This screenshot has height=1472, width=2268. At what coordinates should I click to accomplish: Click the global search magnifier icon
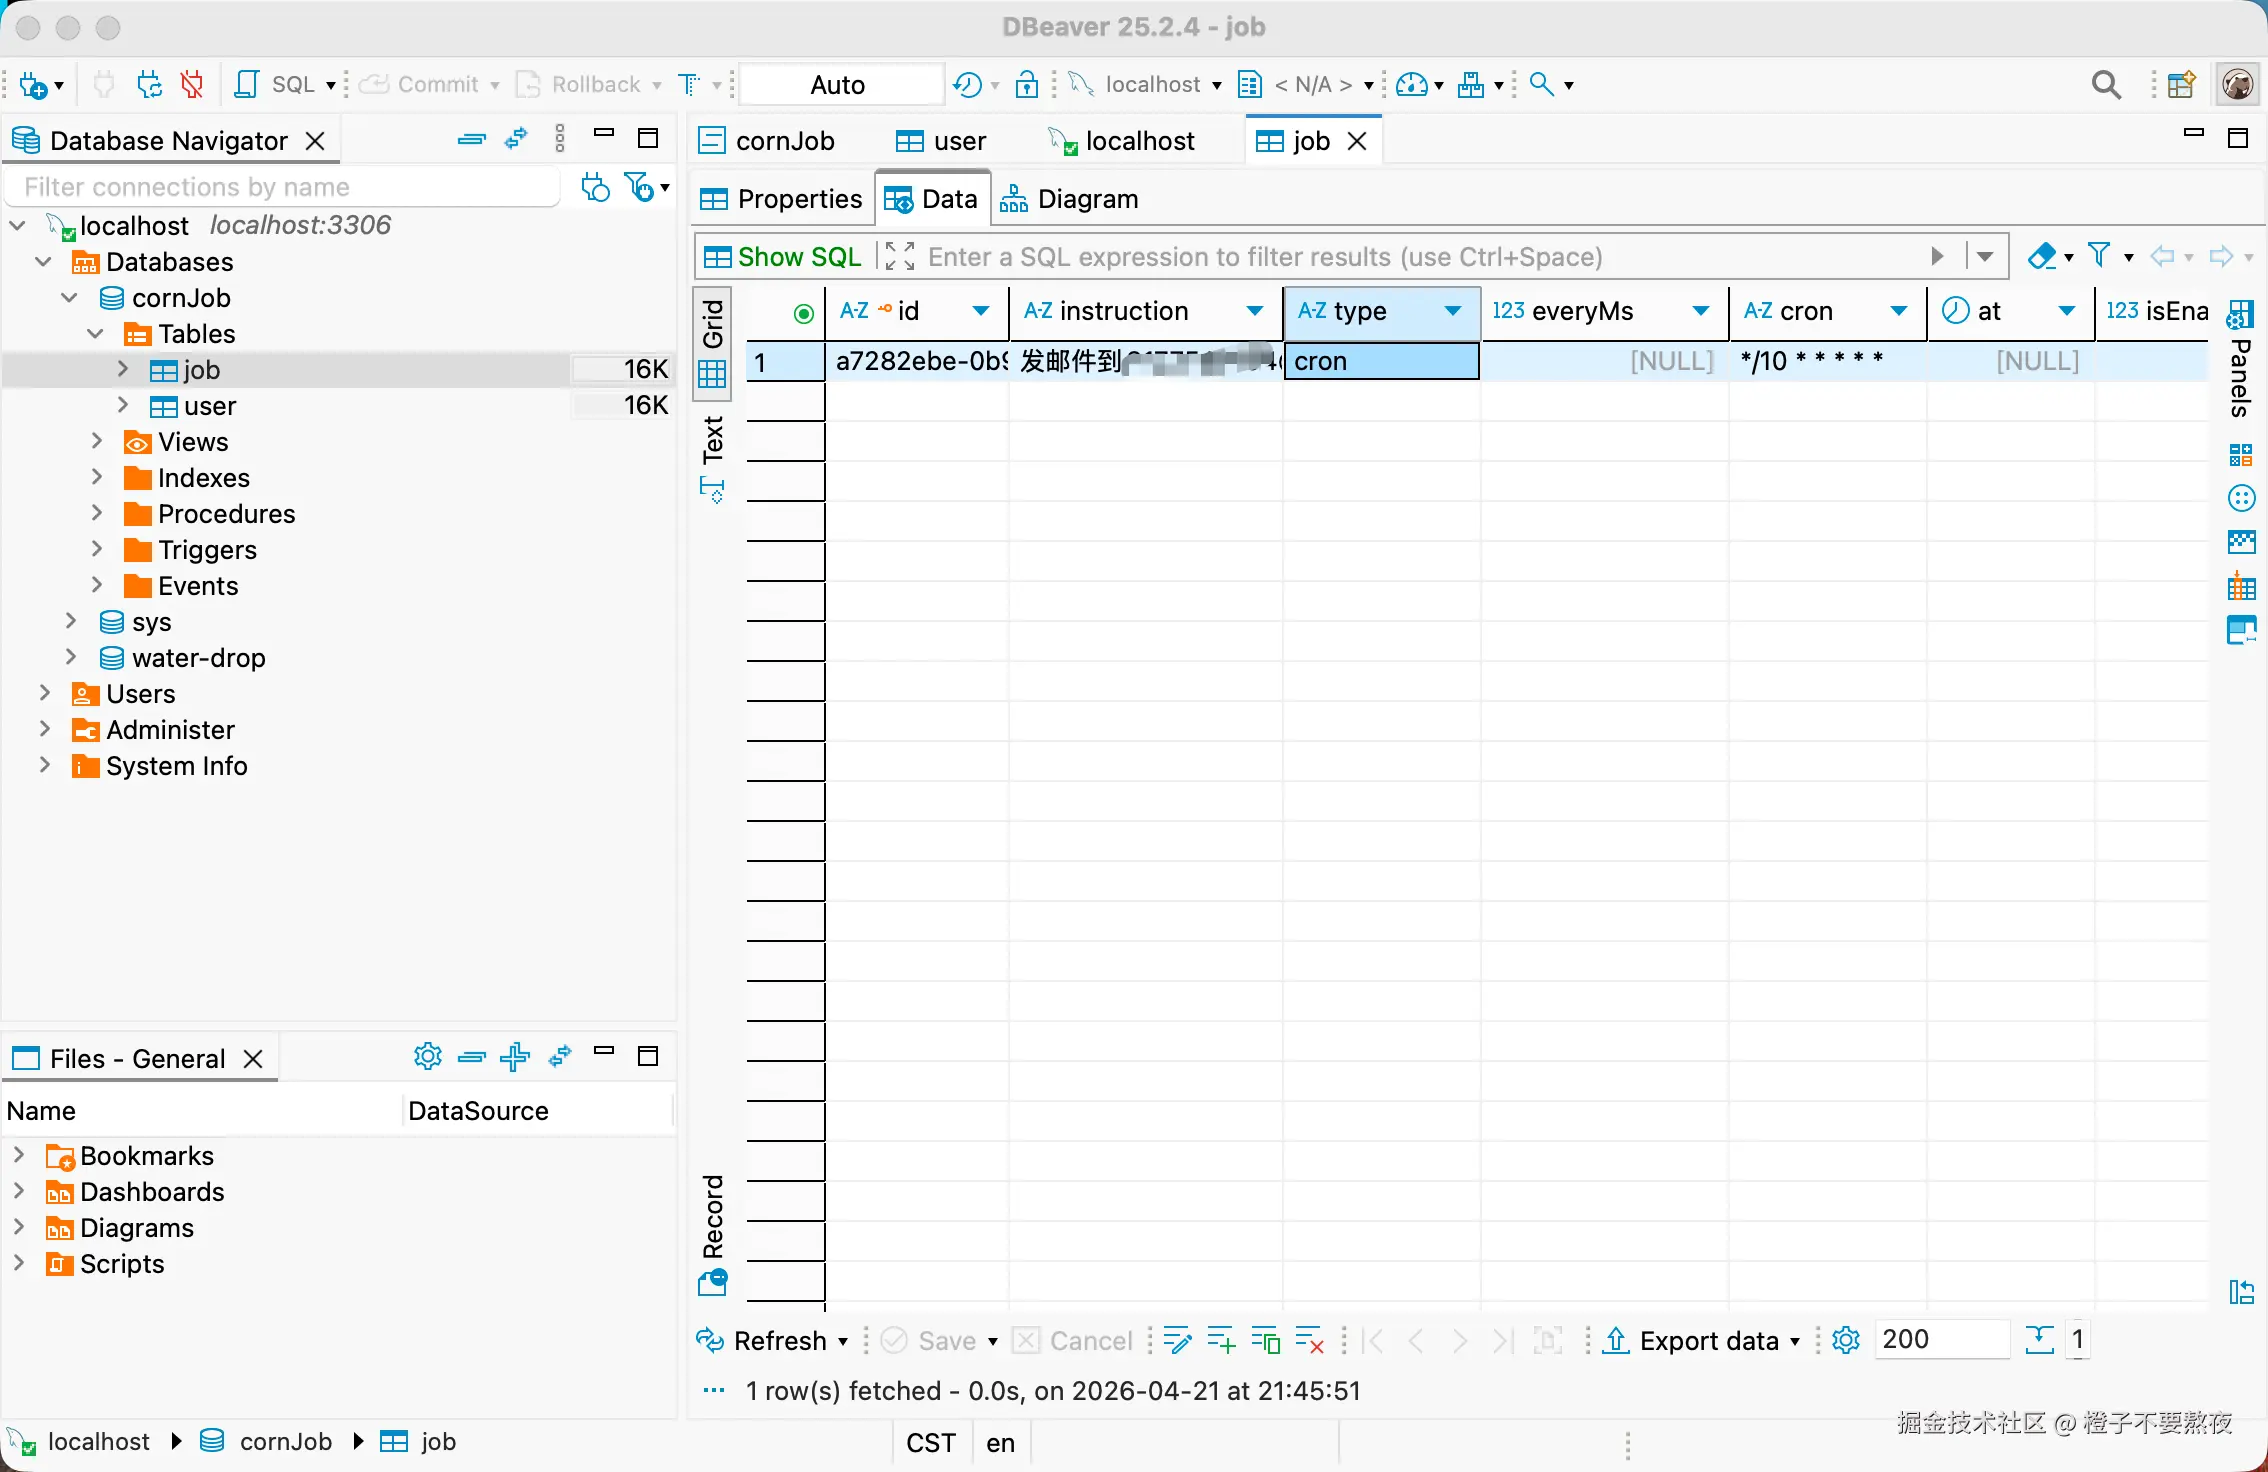pyautogui.click(x=2106, y=85)
